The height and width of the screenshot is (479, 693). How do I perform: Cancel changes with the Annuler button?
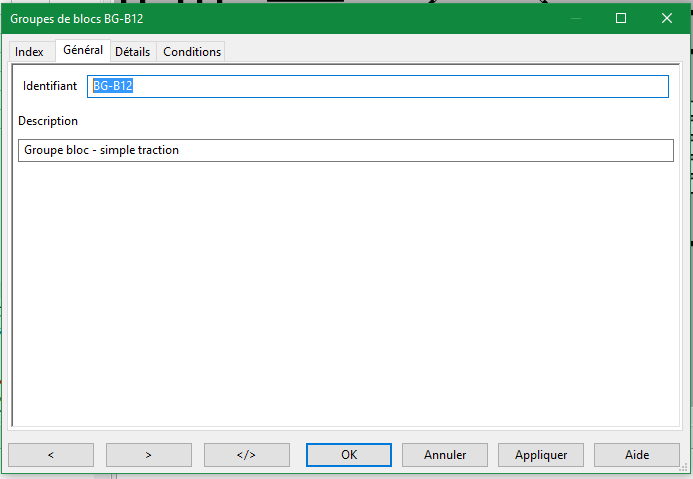pyautogui.click(x=445, y=454)
